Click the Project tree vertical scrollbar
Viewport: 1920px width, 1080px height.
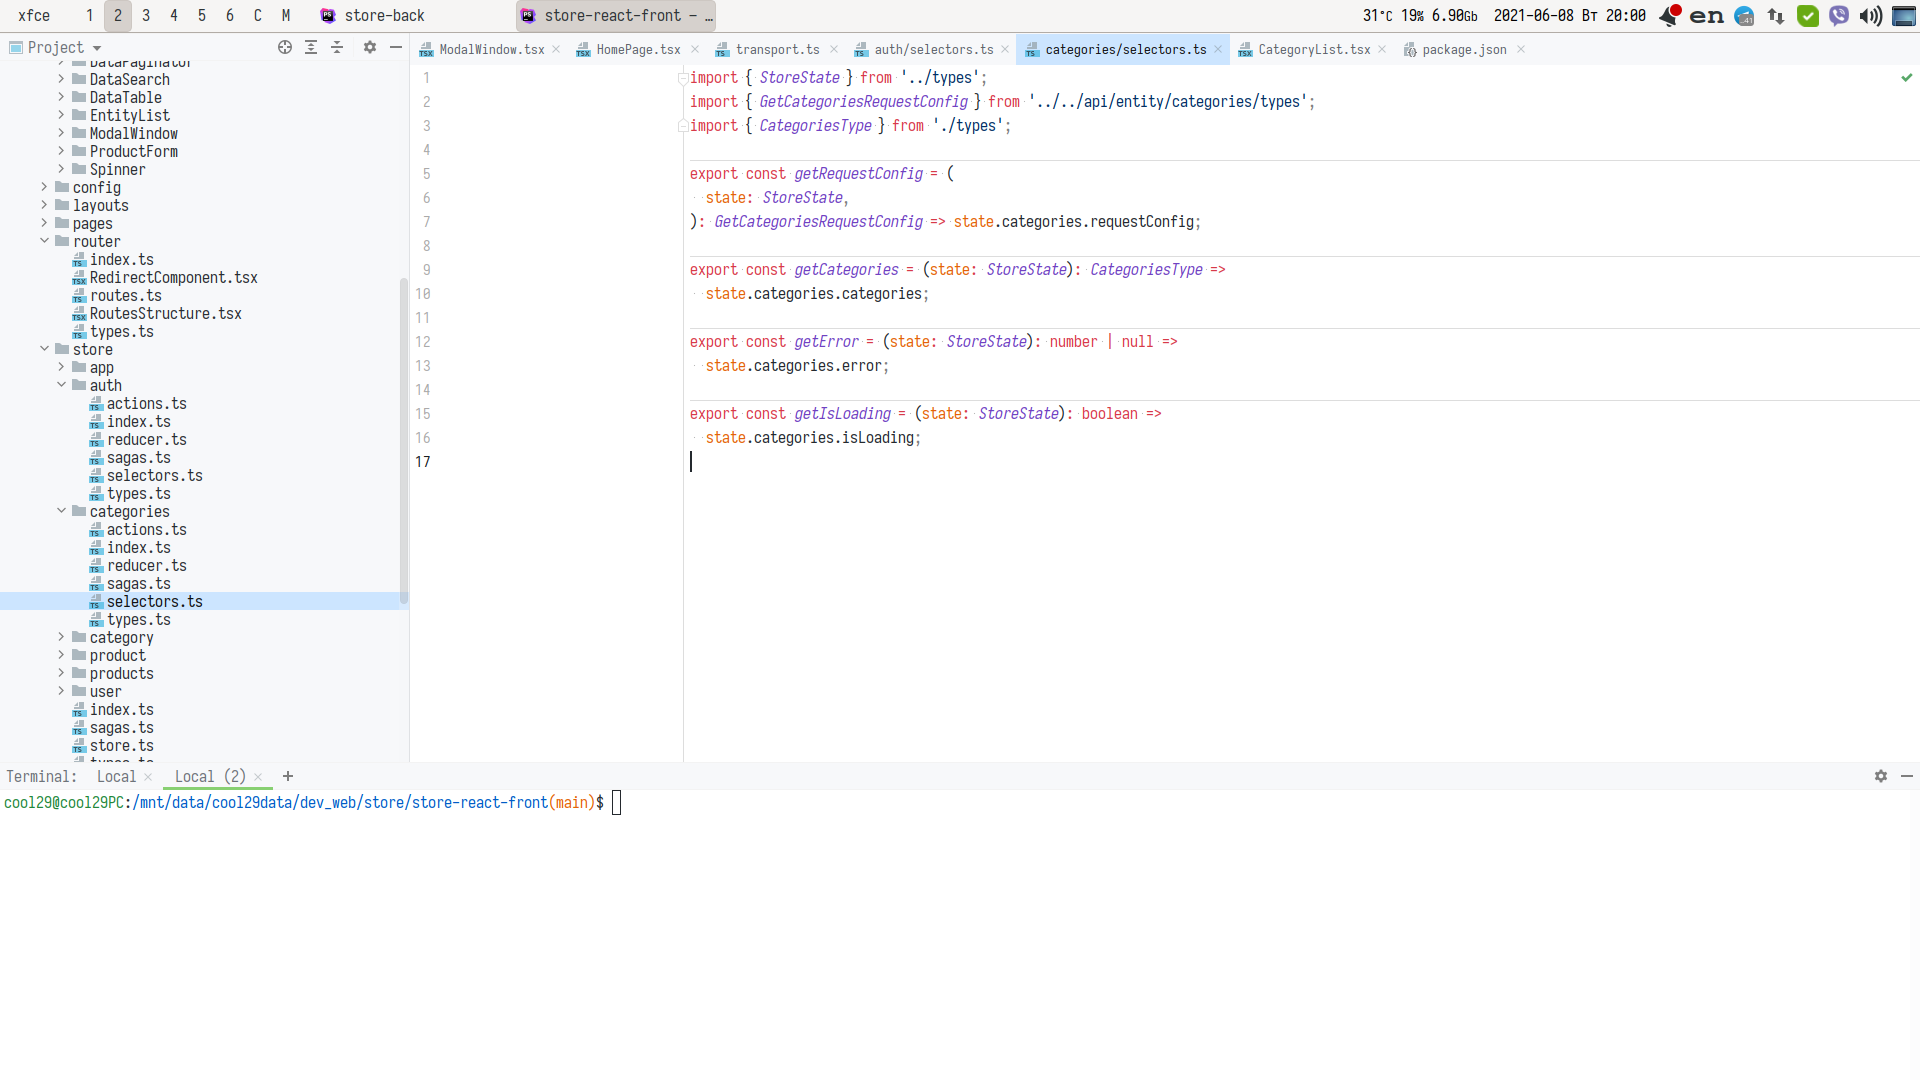[x=404, y=440]
